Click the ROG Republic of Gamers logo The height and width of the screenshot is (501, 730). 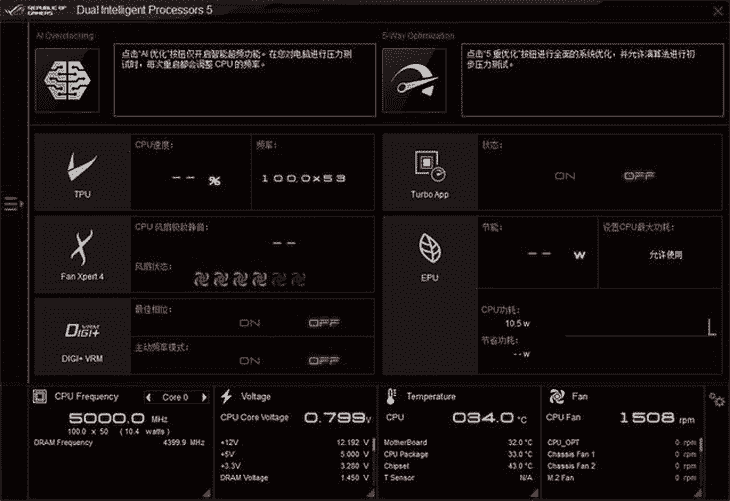35,10
